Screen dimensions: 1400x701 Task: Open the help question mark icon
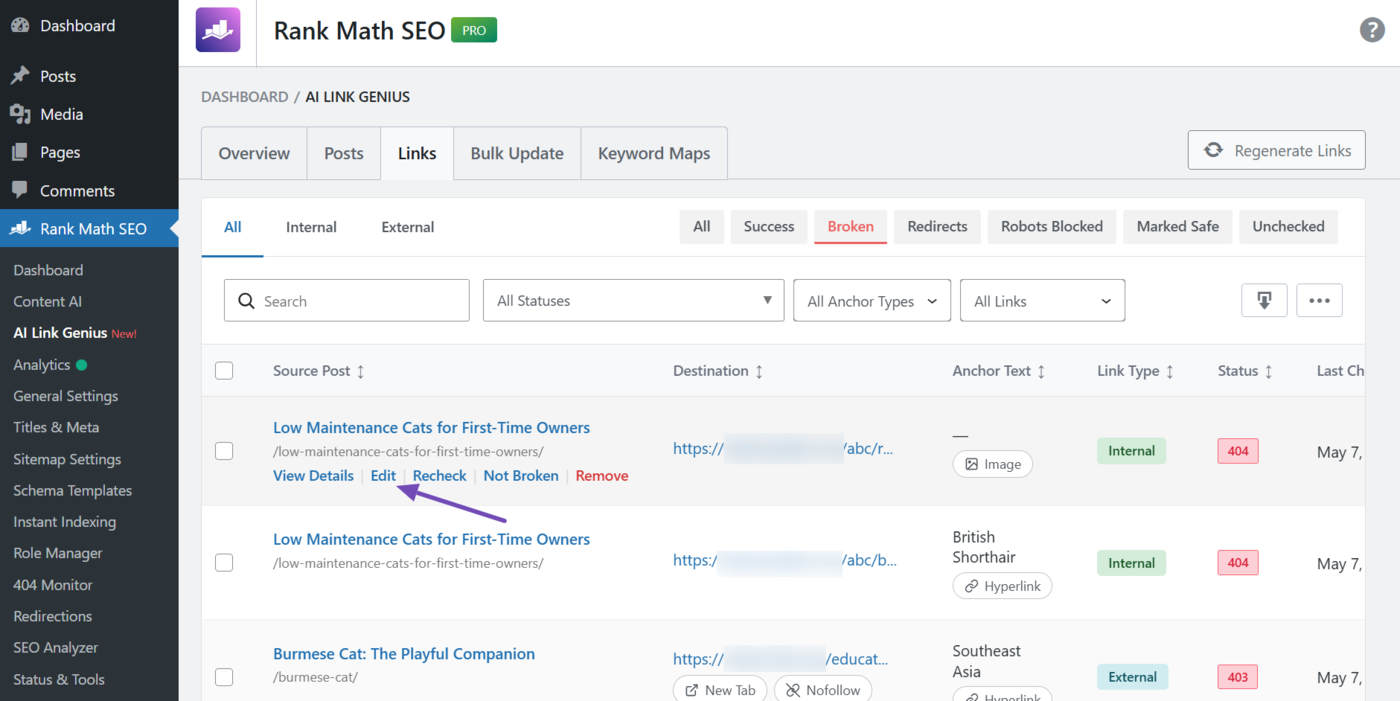tap(1372, 30)
